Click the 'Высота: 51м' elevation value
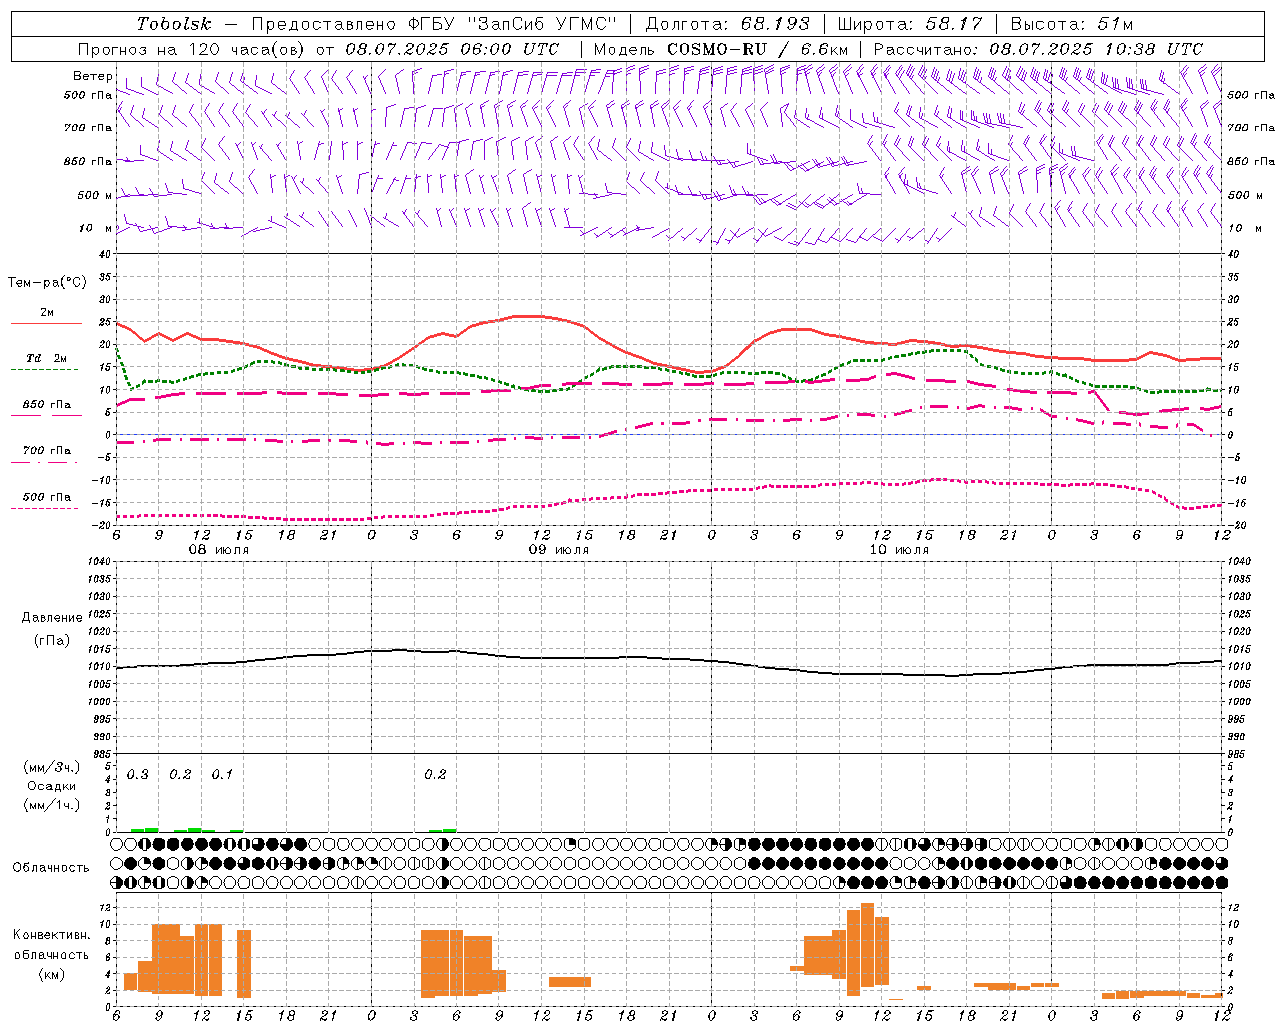1280x1024 pixels. pos(1071,24)
